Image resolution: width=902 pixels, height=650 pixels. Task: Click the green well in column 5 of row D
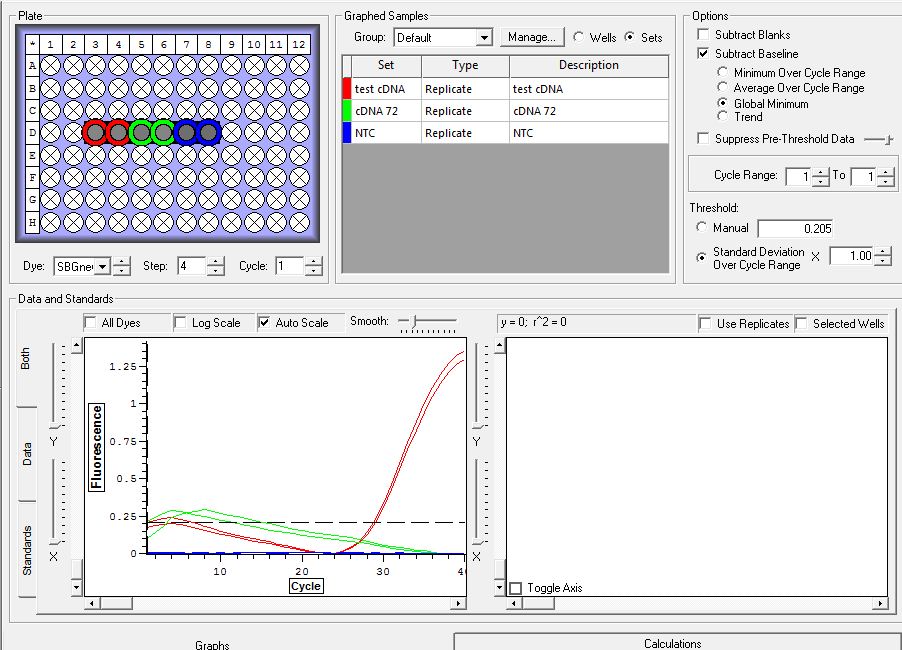click(141, 132)
